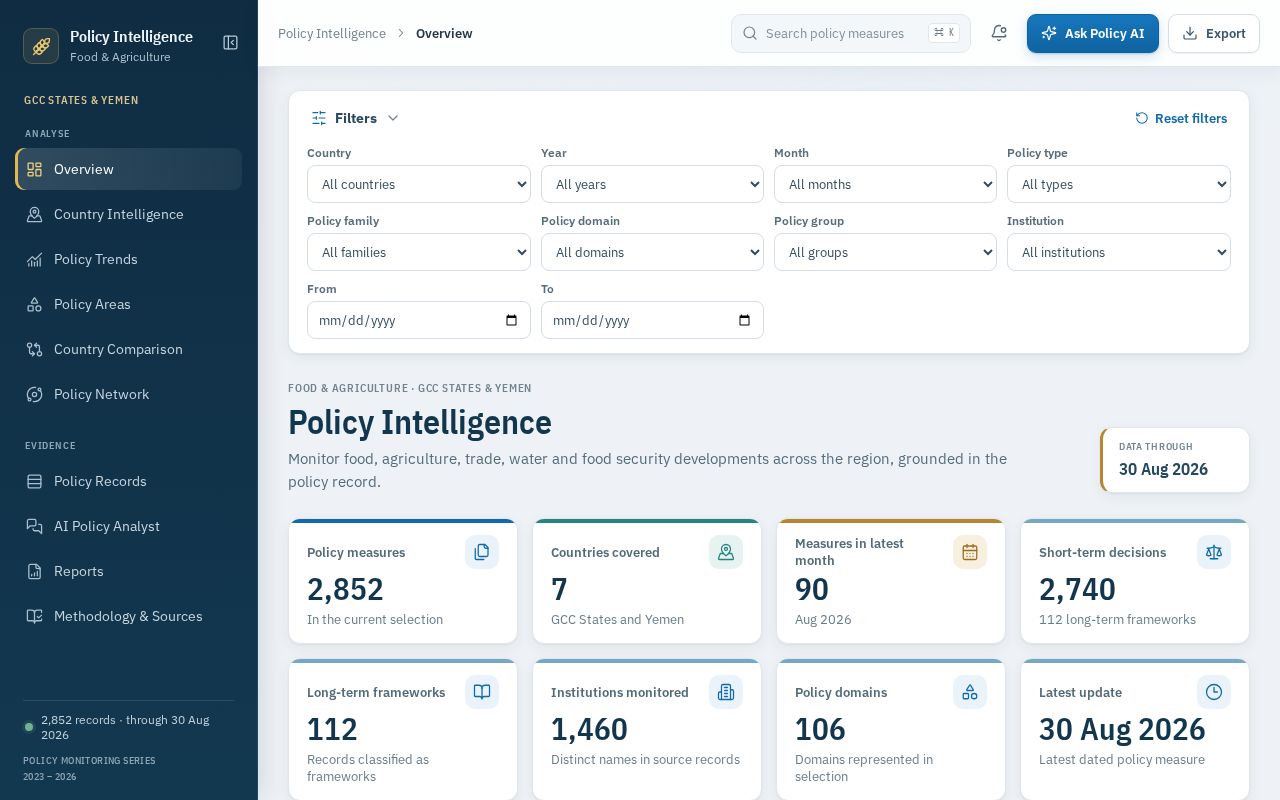The width and height of the screenshot is (1280, 800).
Task: Open the Policy group dropdown
Action: click(885, 252)
